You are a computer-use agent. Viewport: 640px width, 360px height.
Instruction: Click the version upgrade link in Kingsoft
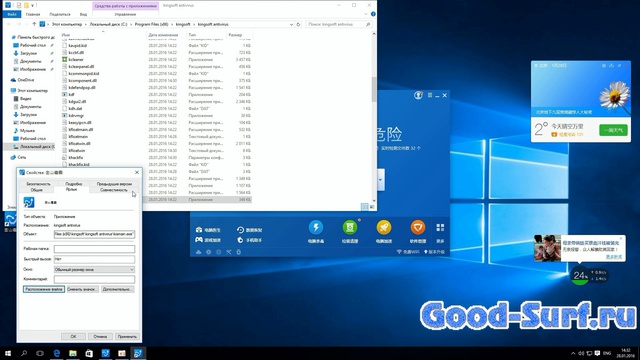tap(434, 252)
